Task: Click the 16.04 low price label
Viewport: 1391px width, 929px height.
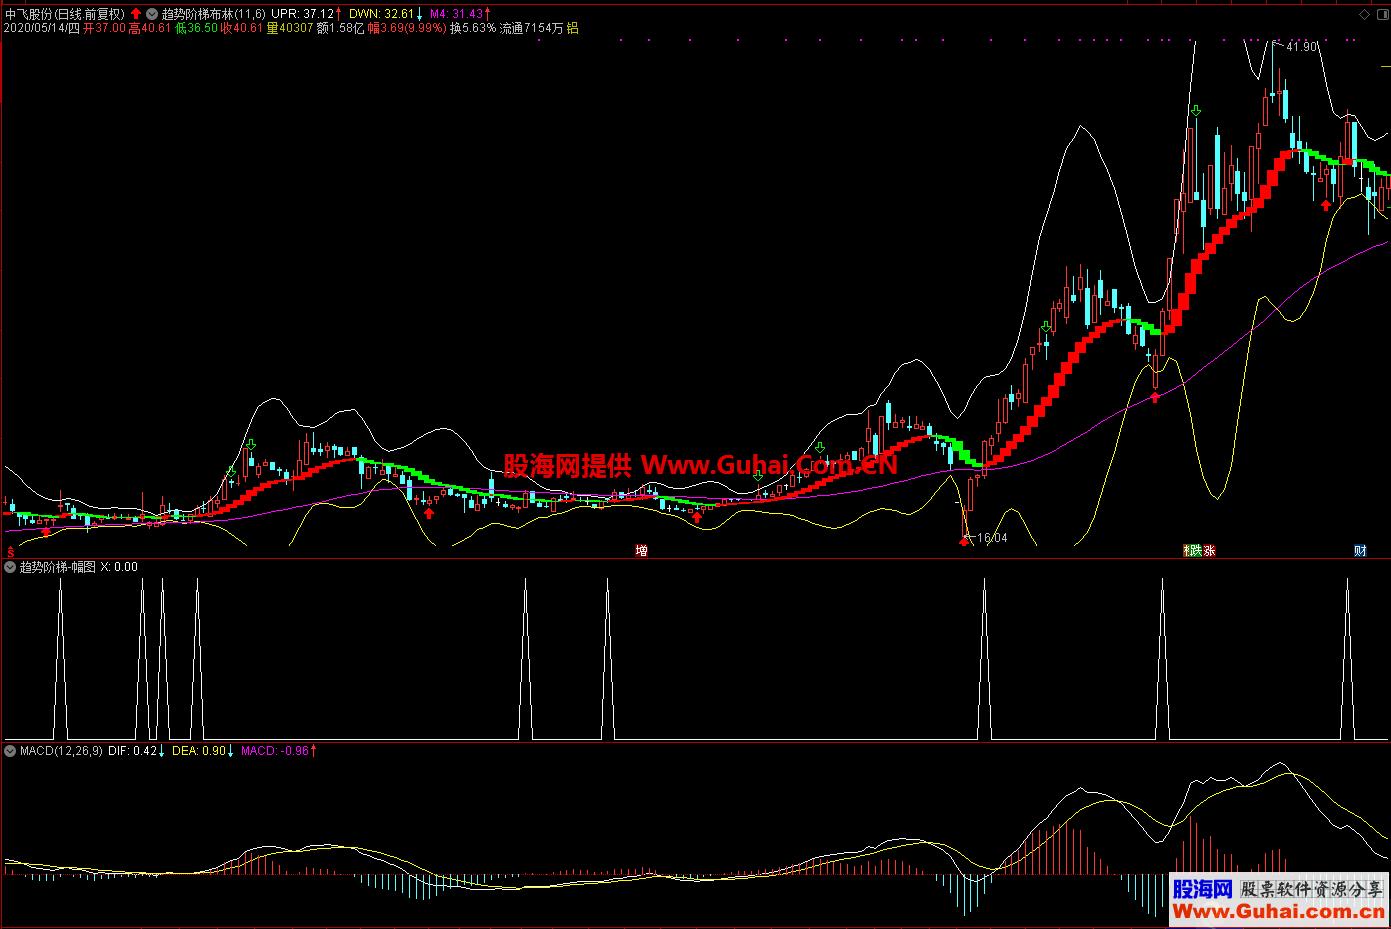Action: 992,538
